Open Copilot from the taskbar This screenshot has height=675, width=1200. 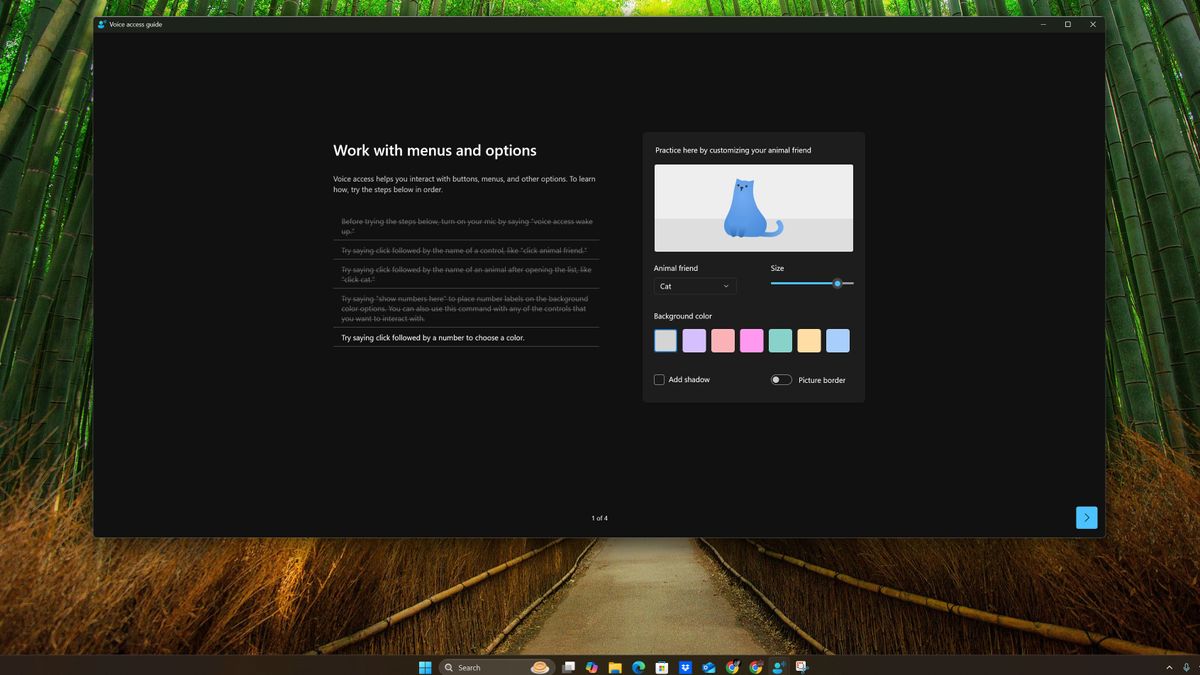pos(591,666)
